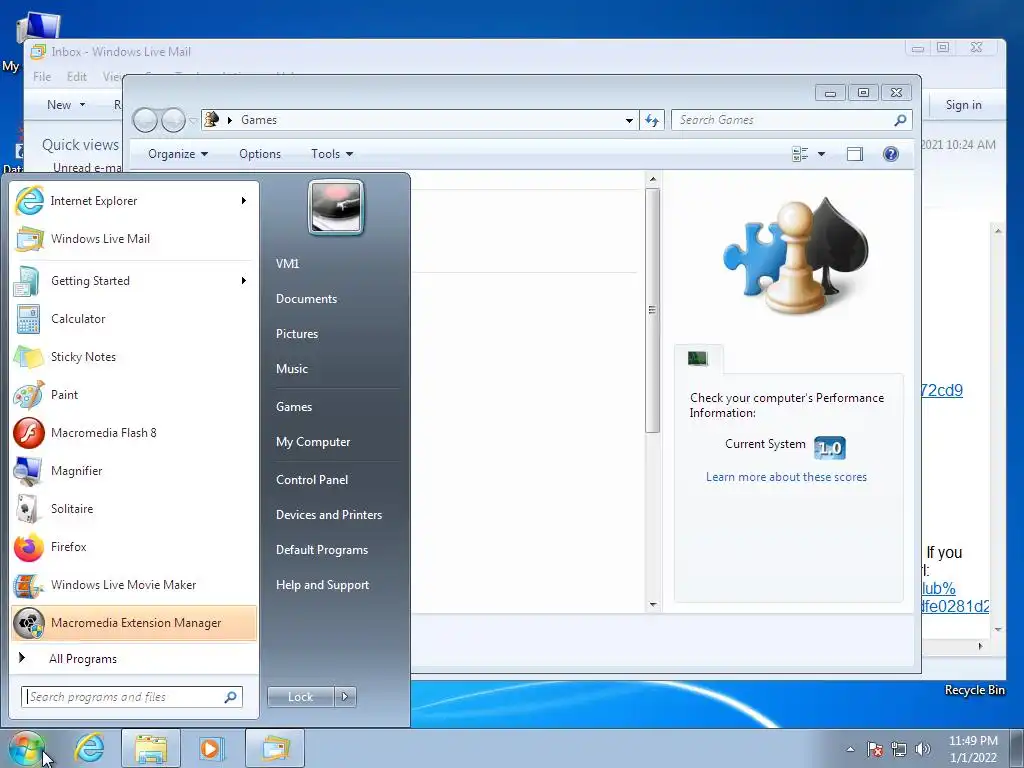Click the Back button in Games window
Screen dimensions: 1024x768
[145, 120]
